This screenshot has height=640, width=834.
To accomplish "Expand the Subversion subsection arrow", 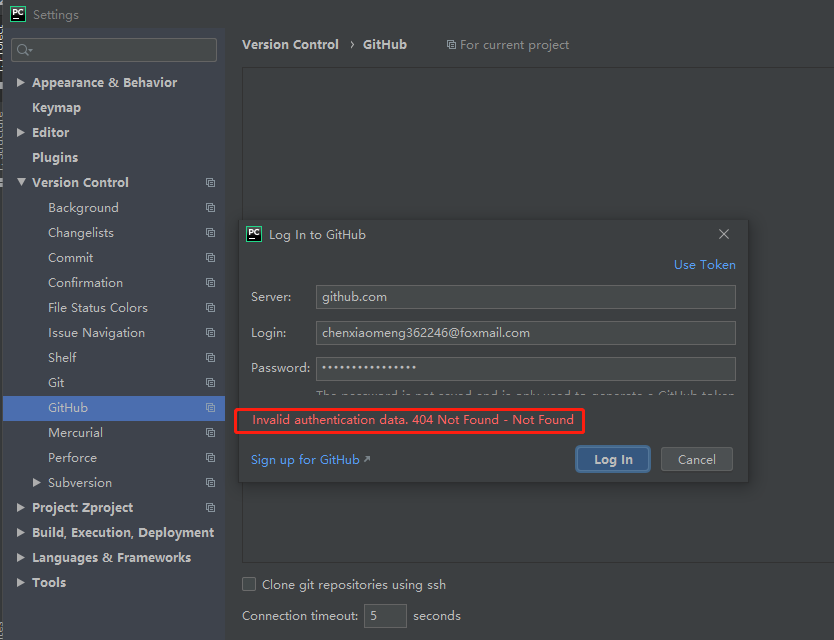I will click(37, 483).
